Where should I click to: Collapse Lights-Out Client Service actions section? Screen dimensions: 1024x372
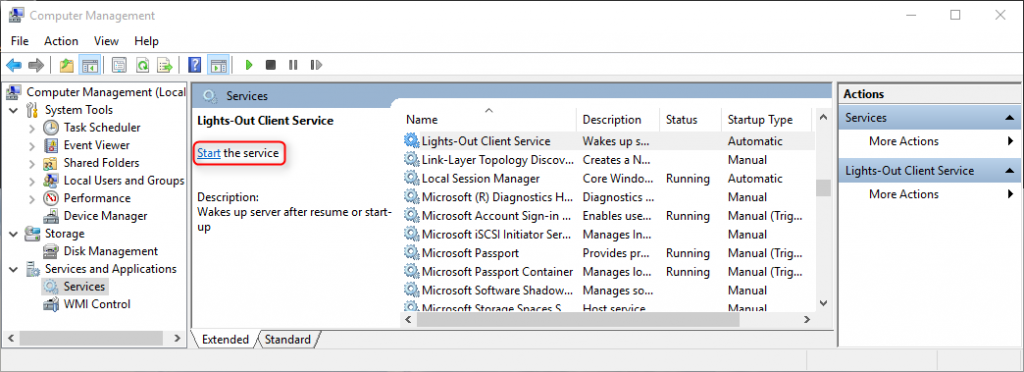1010,171
